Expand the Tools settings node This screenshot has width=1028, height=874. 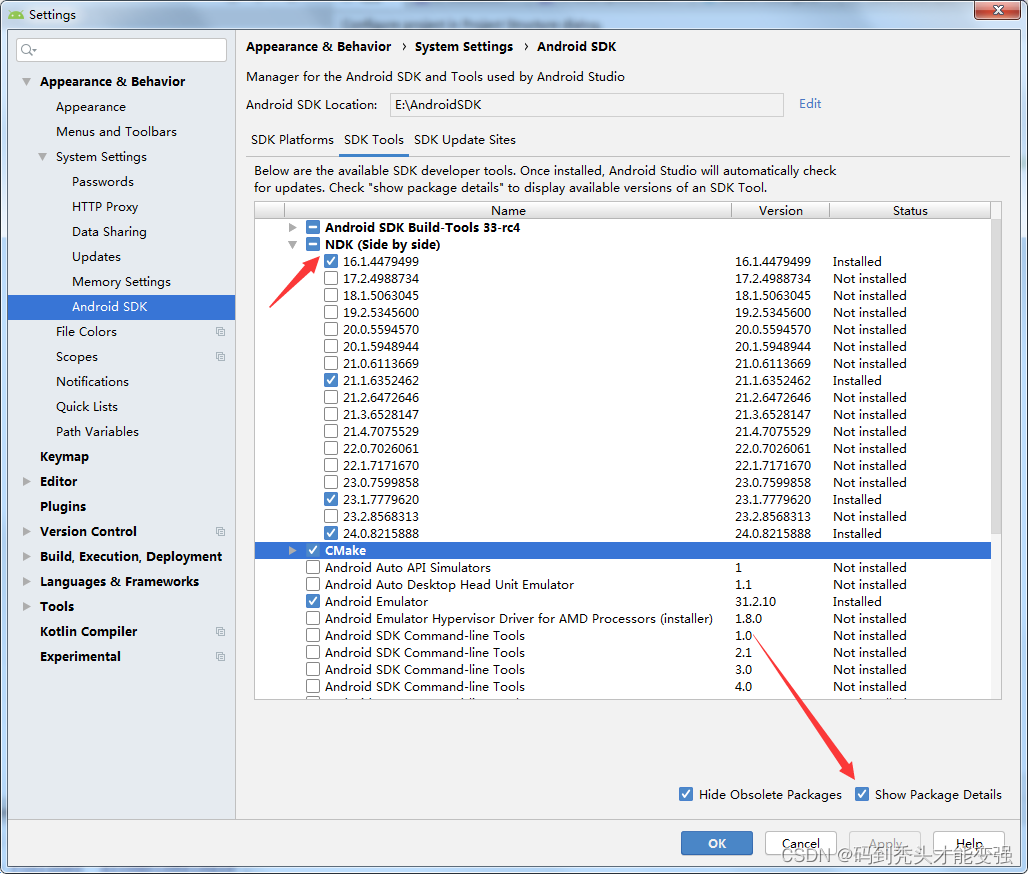coord(26,606)
